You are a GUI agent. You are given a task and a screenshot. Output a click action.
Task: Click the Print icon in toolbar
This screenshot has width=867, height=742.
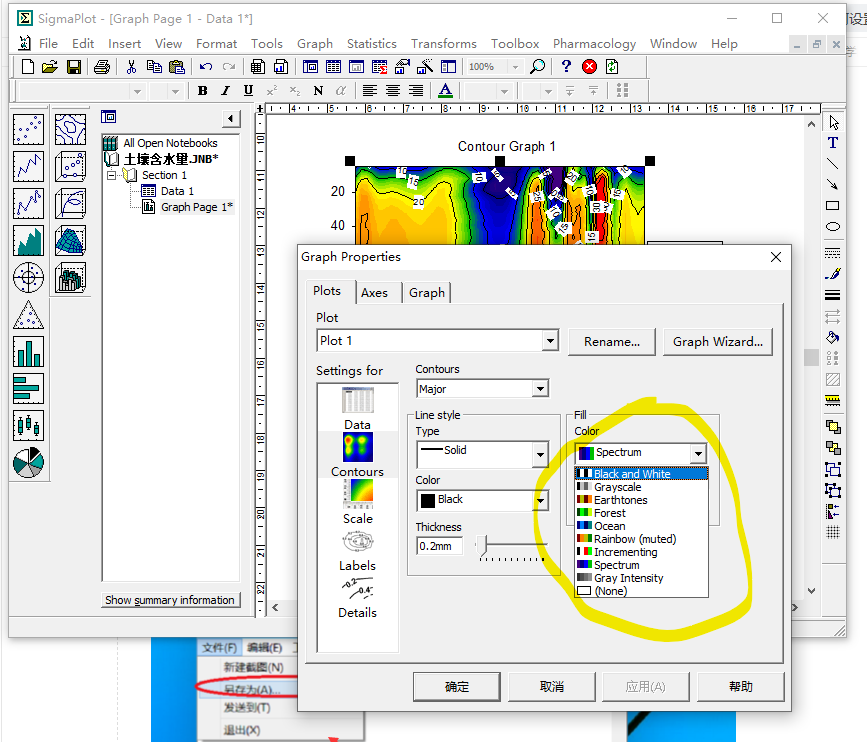[x=101, y=67]
